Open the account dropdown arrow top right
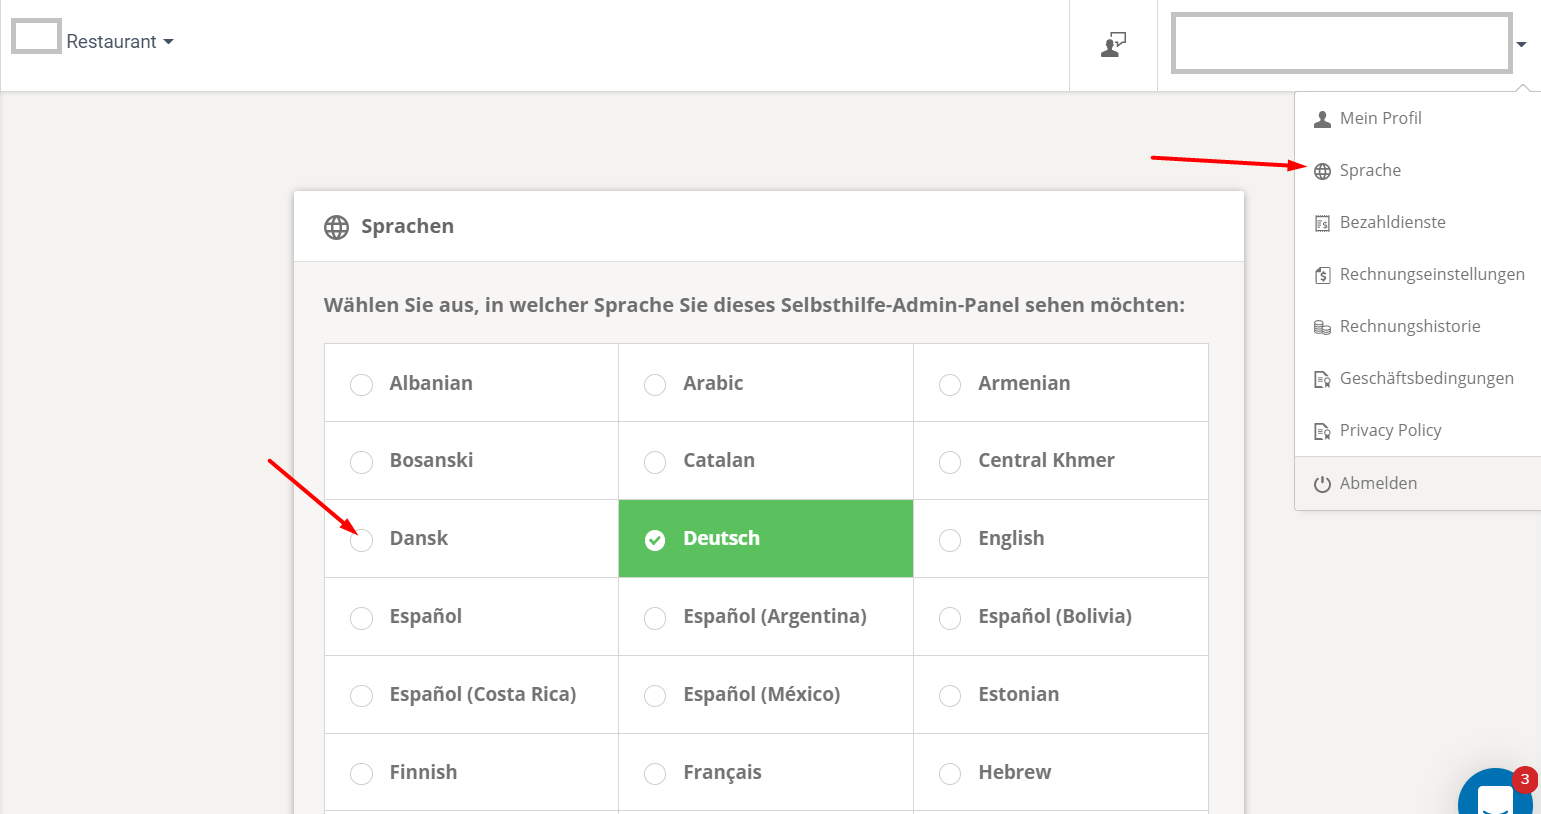The height and width of the screenshot is (814, 1541). click(1522, 45)
